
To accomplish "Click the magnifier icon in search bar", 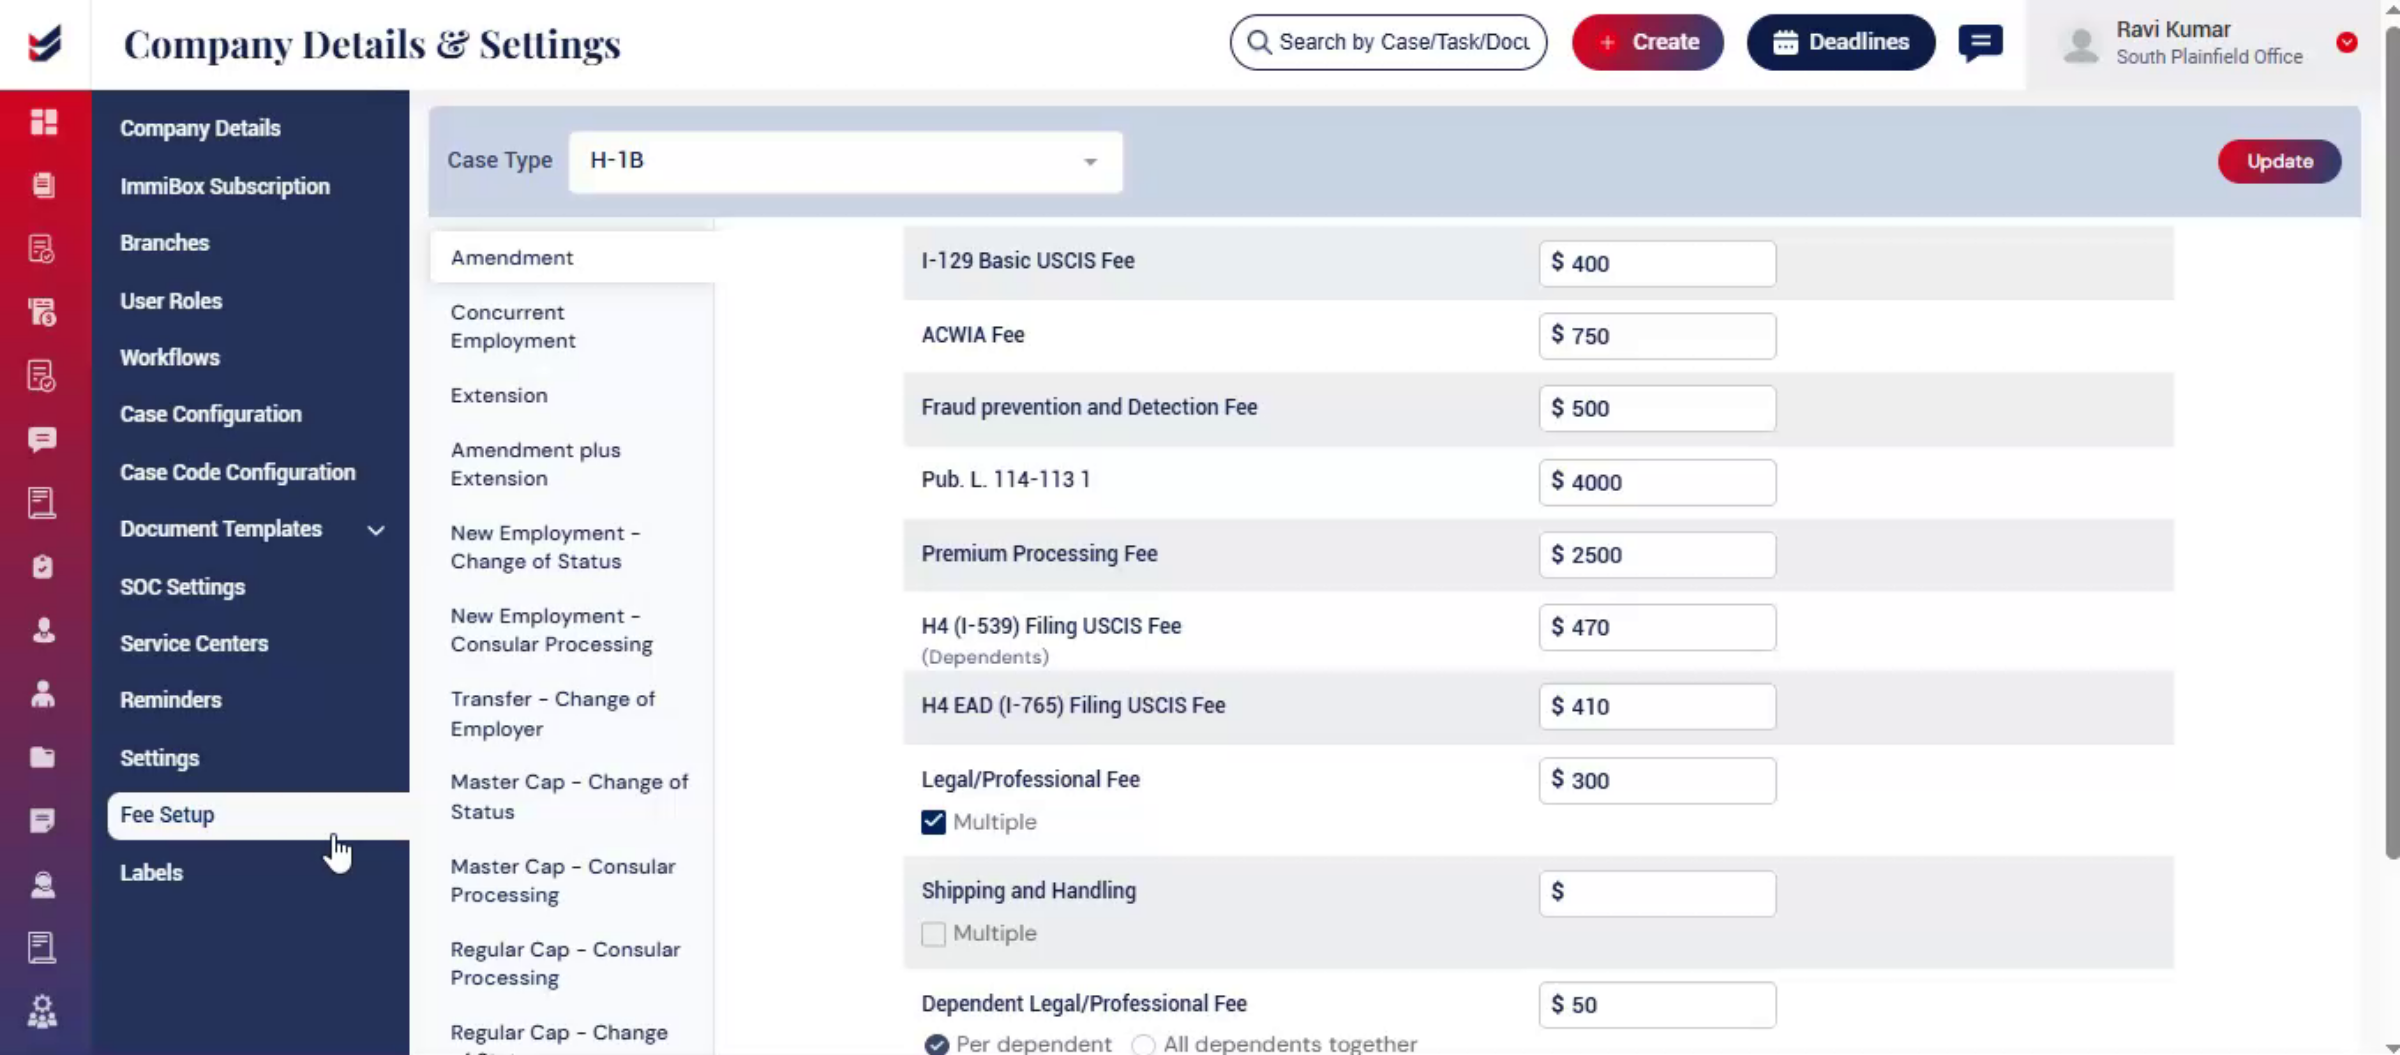I will pos(1260,42).
